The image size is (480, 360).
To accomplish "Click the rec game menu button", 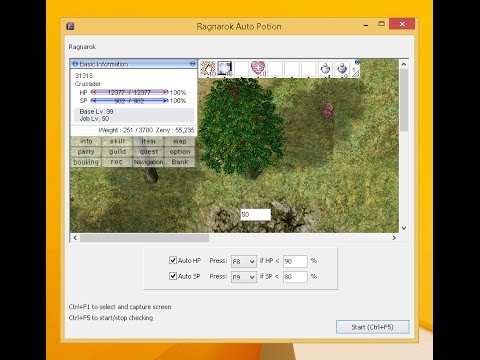I will [117, 162].
